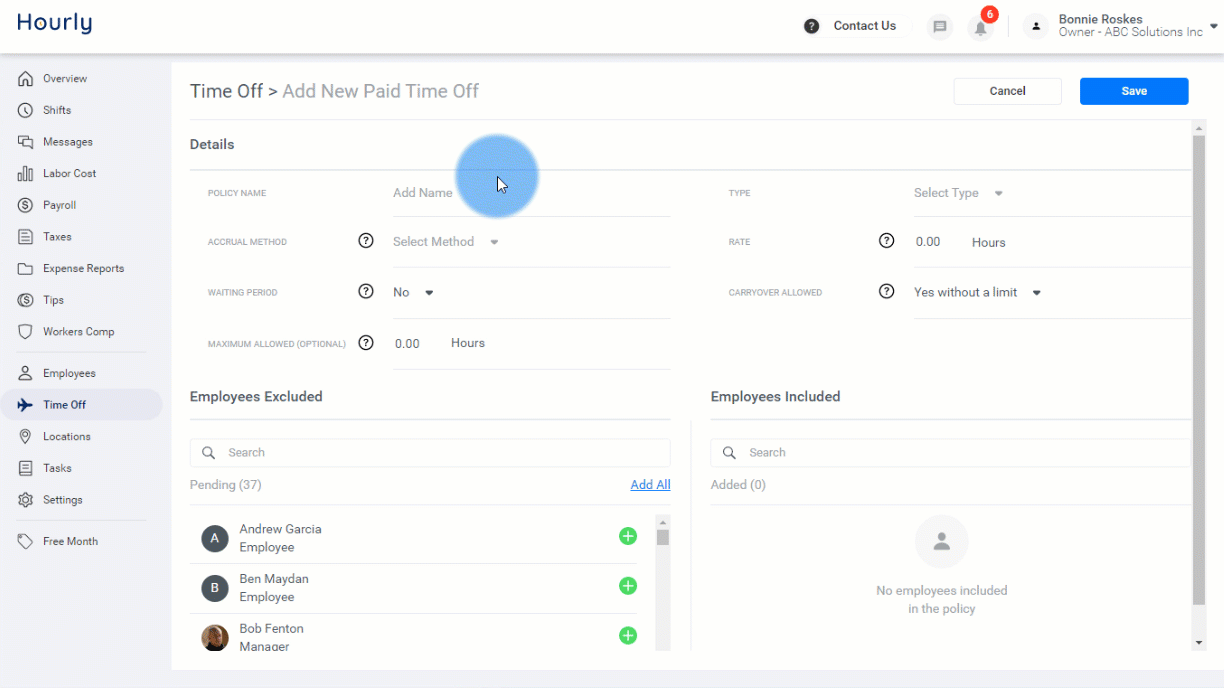Click the main page vertical scrollbar
The image size is (1224, 688).
pyautogui.click(x=1199, y=370)
